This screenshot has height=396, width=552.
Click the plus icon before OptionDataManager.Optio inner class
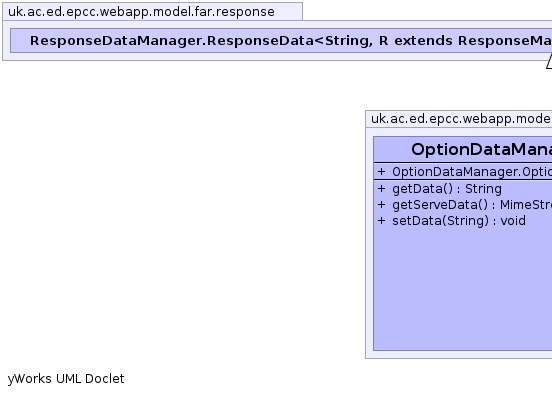(x=381, y=171)
